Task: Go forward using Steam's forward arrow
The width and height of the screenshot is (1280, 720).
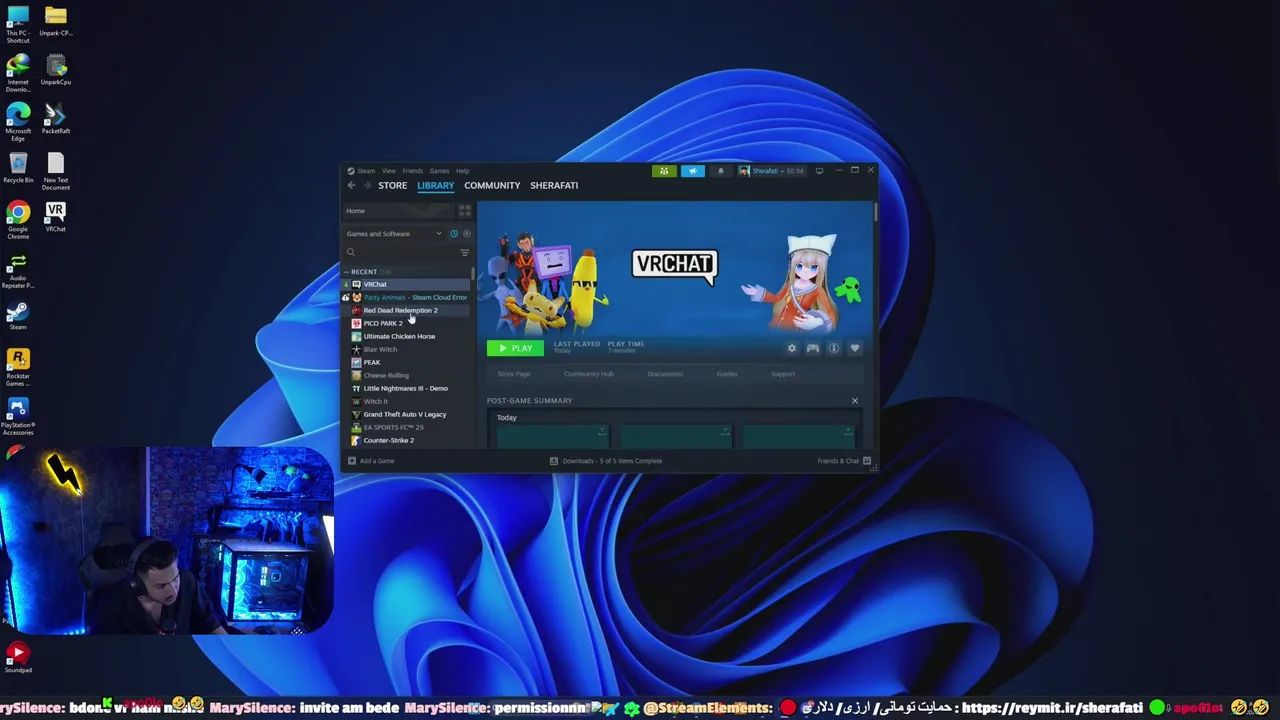Action: [367, 185]
